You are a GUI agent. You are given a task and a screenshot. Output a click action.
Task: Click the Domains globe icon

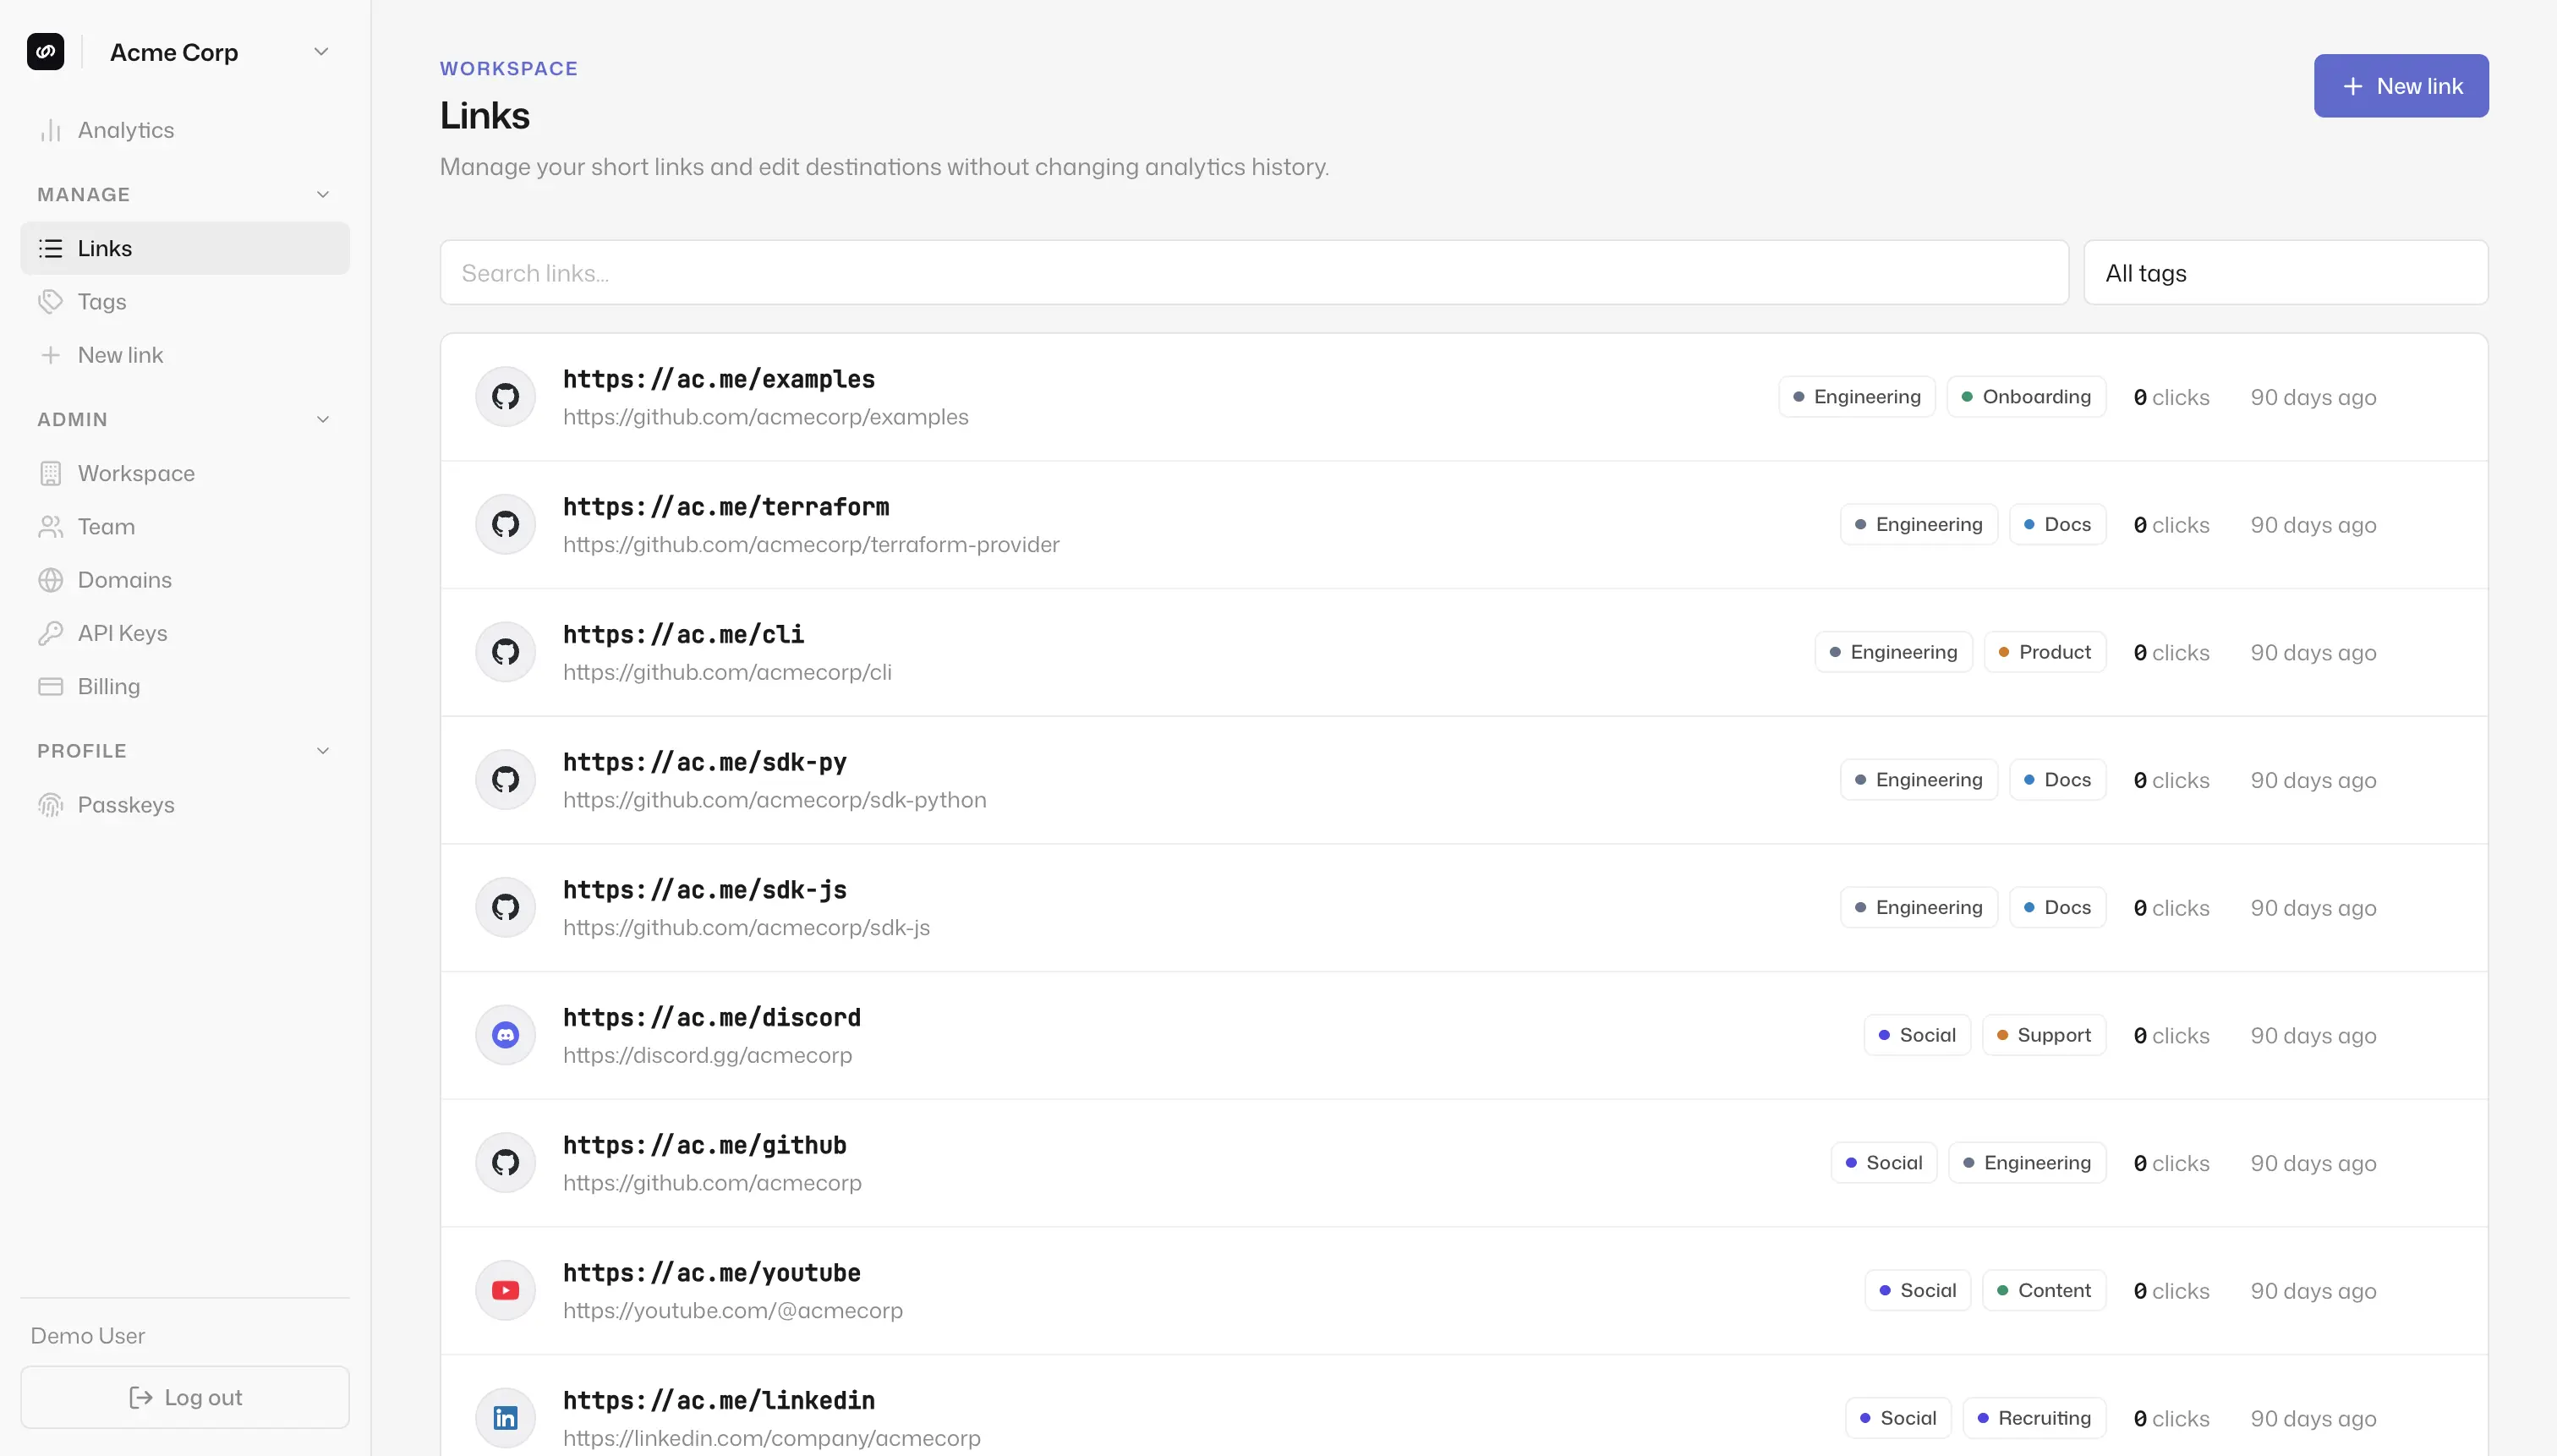coord(50,580)
